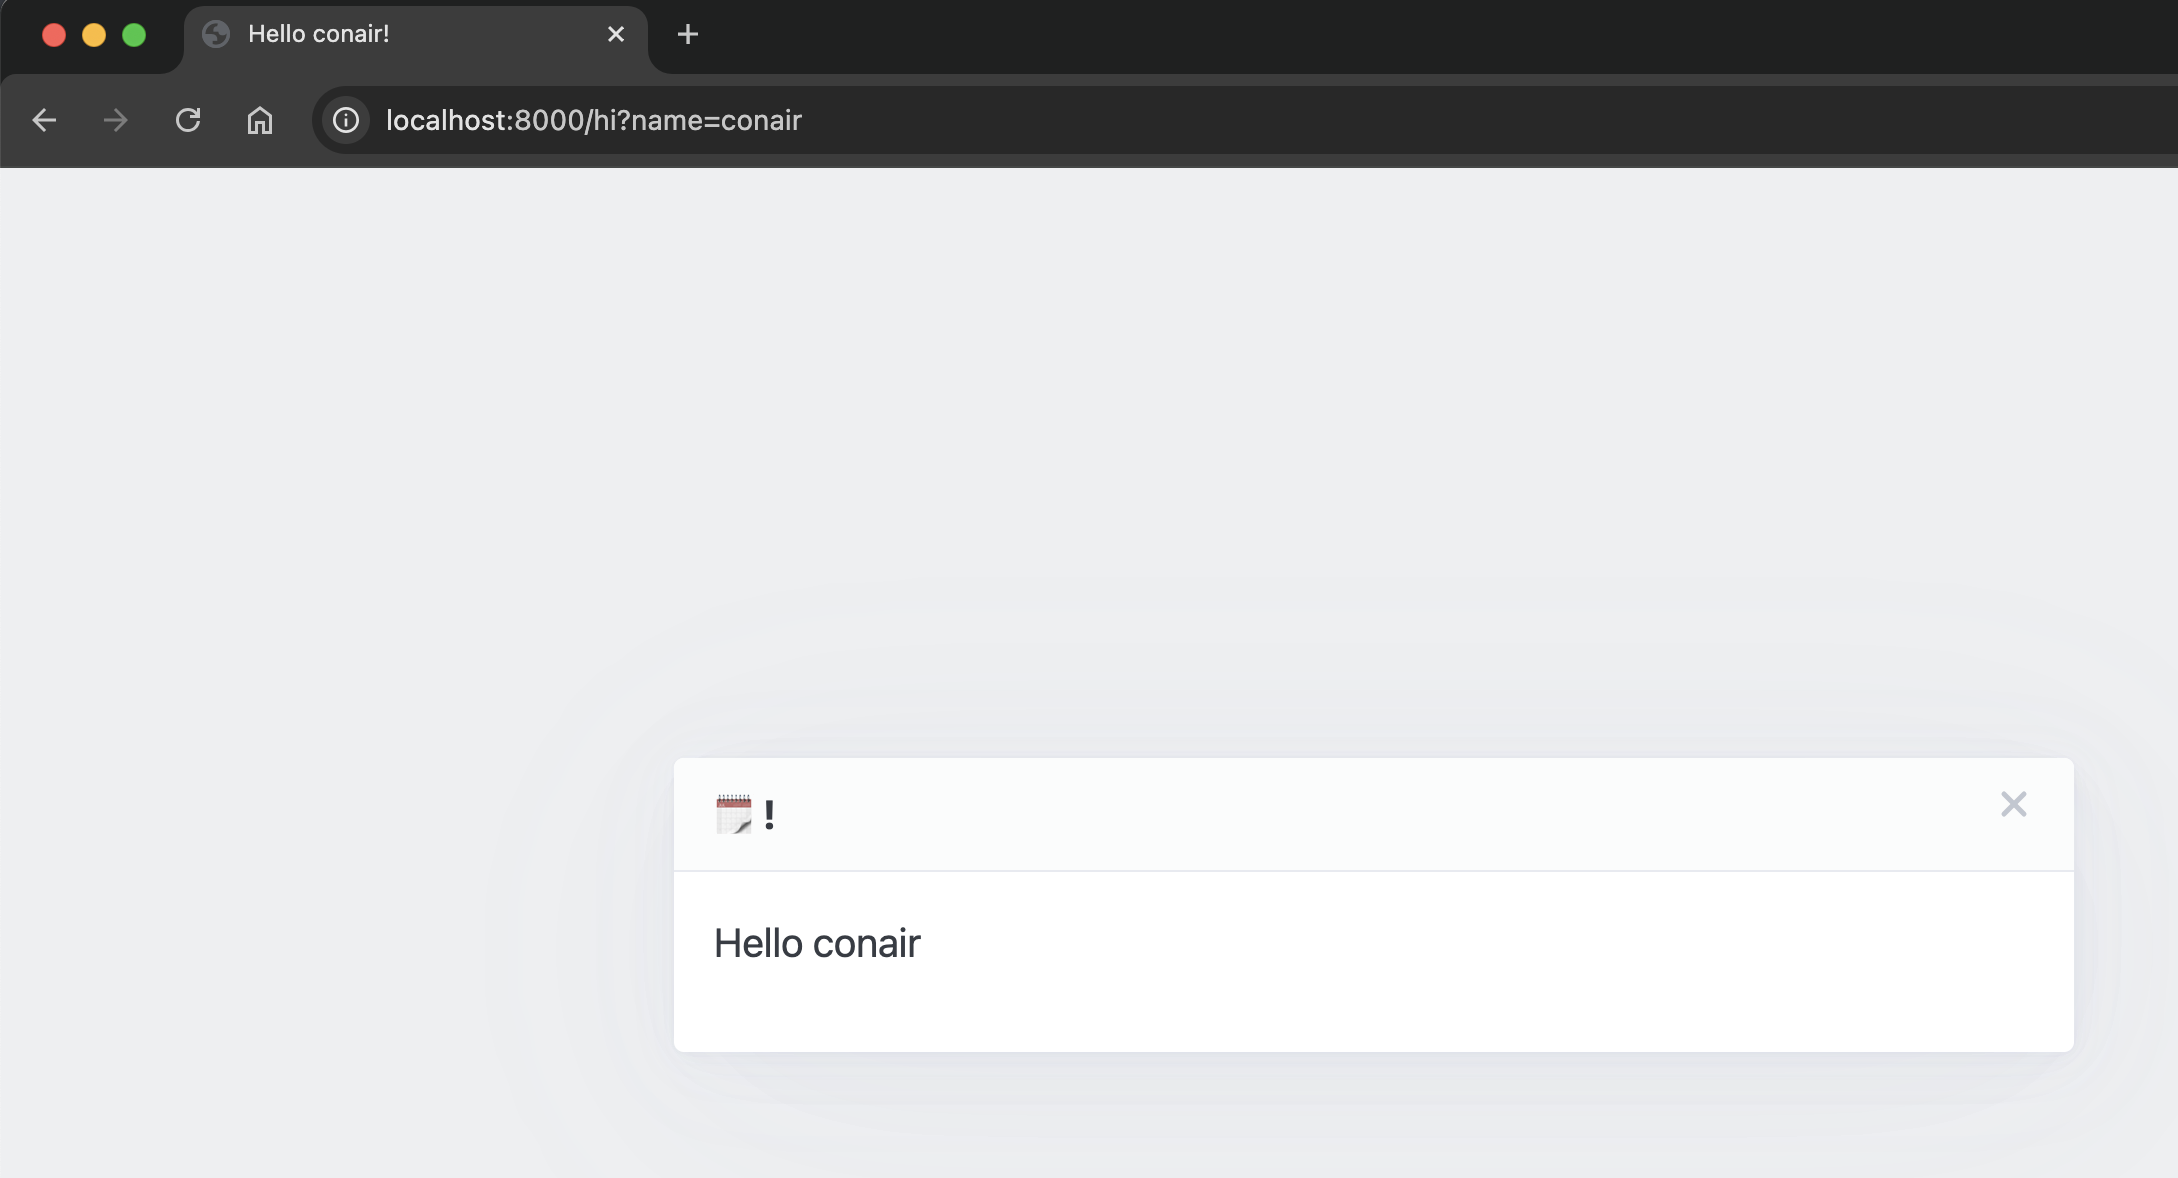
Task: Close the window with red button
Action: click(x=54, y=35)
